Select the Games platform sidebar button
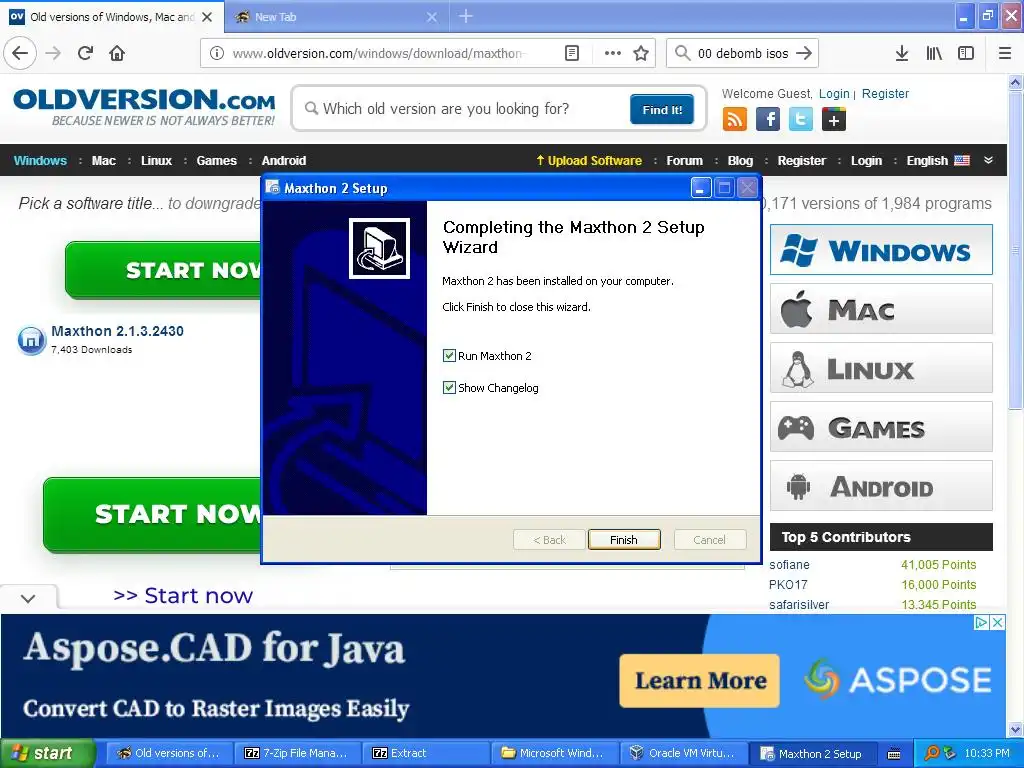 point(881,427)
